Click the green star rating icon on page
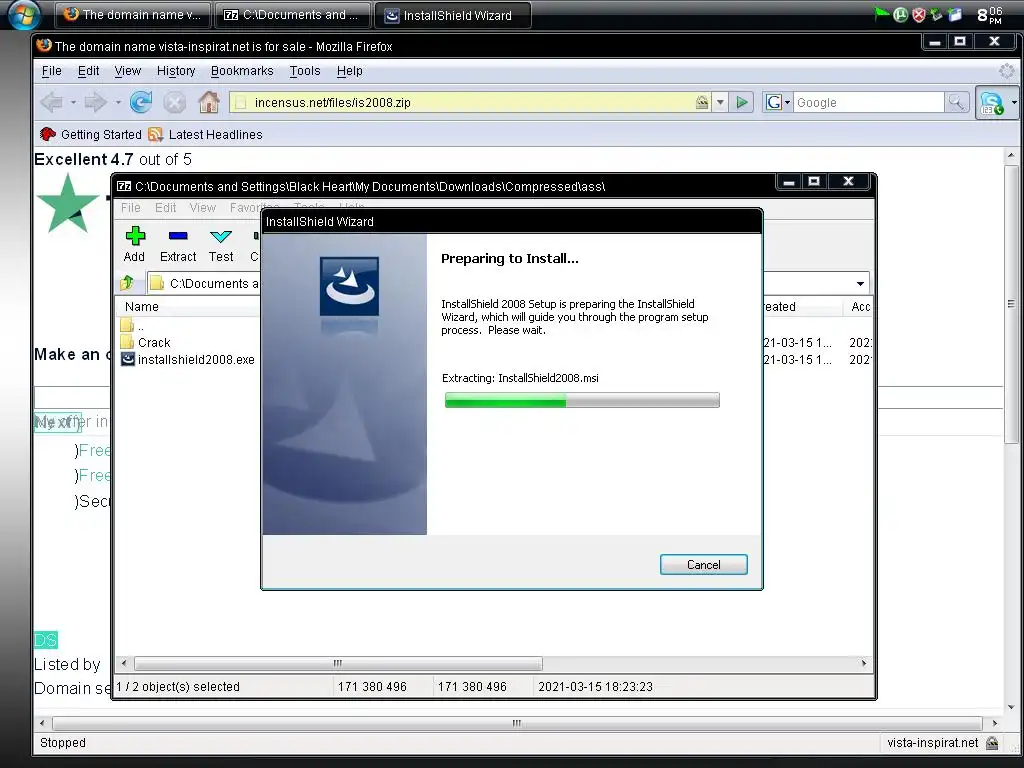The height and width of the screenshot is (768, 1024). [x=68, y=204]
